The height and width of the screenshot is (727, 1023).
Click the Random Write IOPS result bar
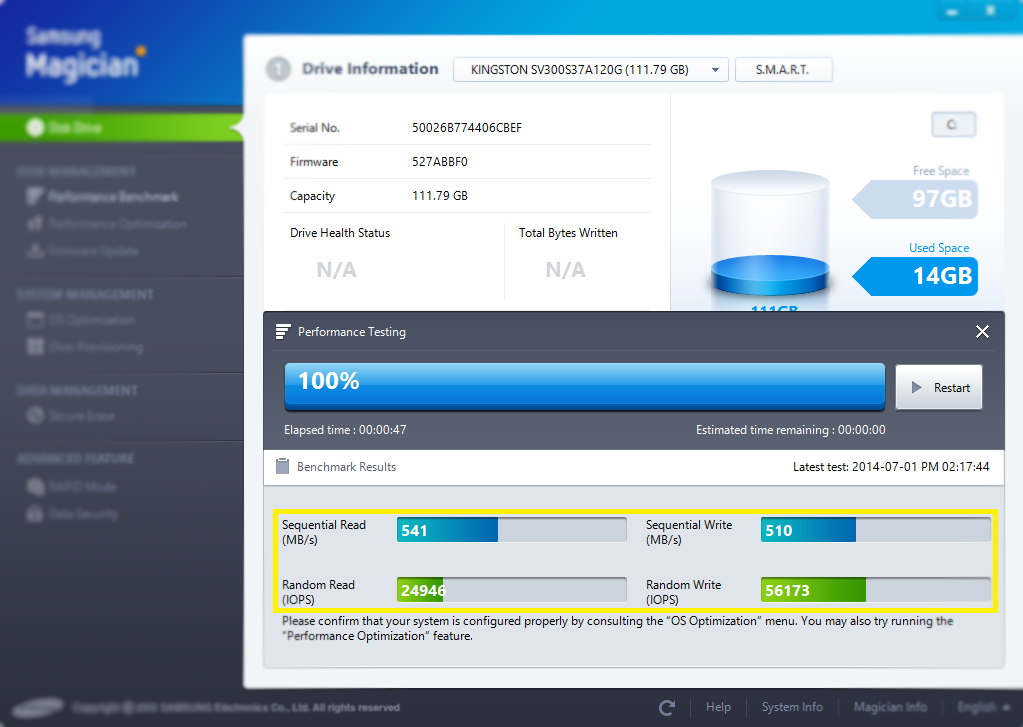(x=876, y=590)
